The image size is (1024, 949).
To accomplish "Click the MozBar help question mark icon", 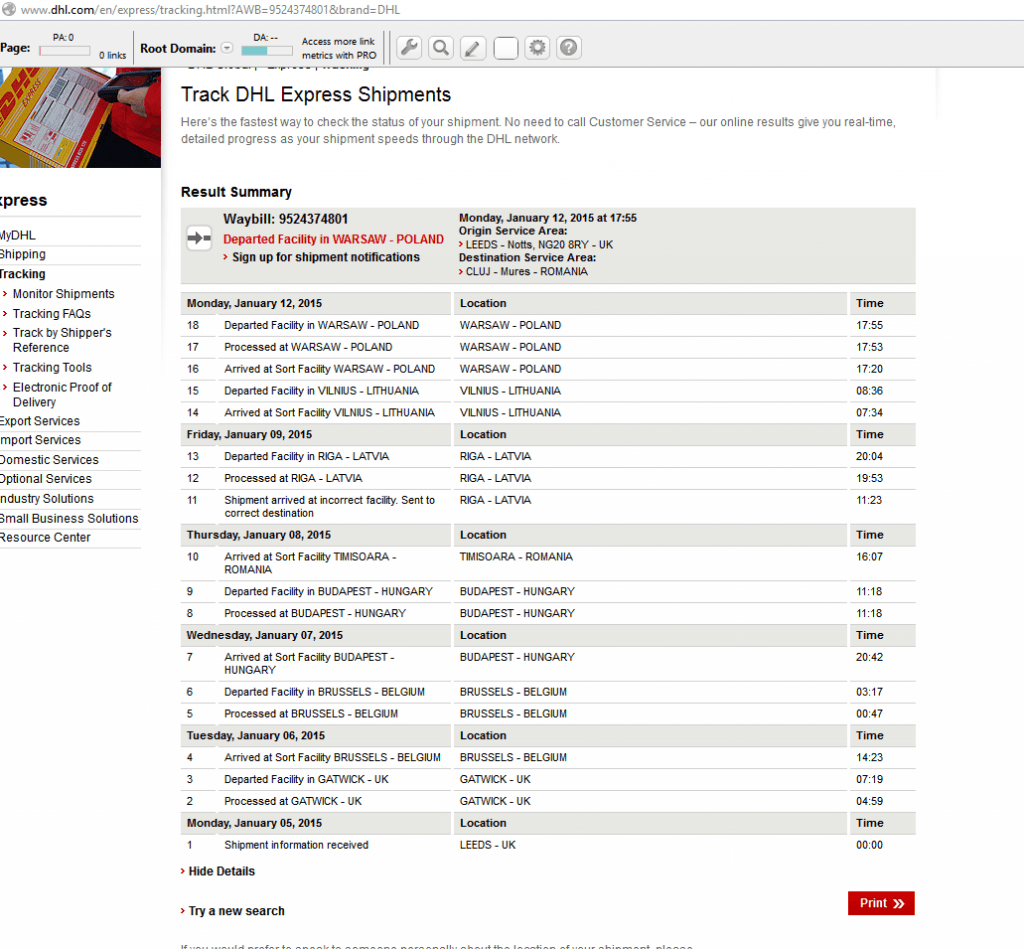I will (x=569, y=47).
